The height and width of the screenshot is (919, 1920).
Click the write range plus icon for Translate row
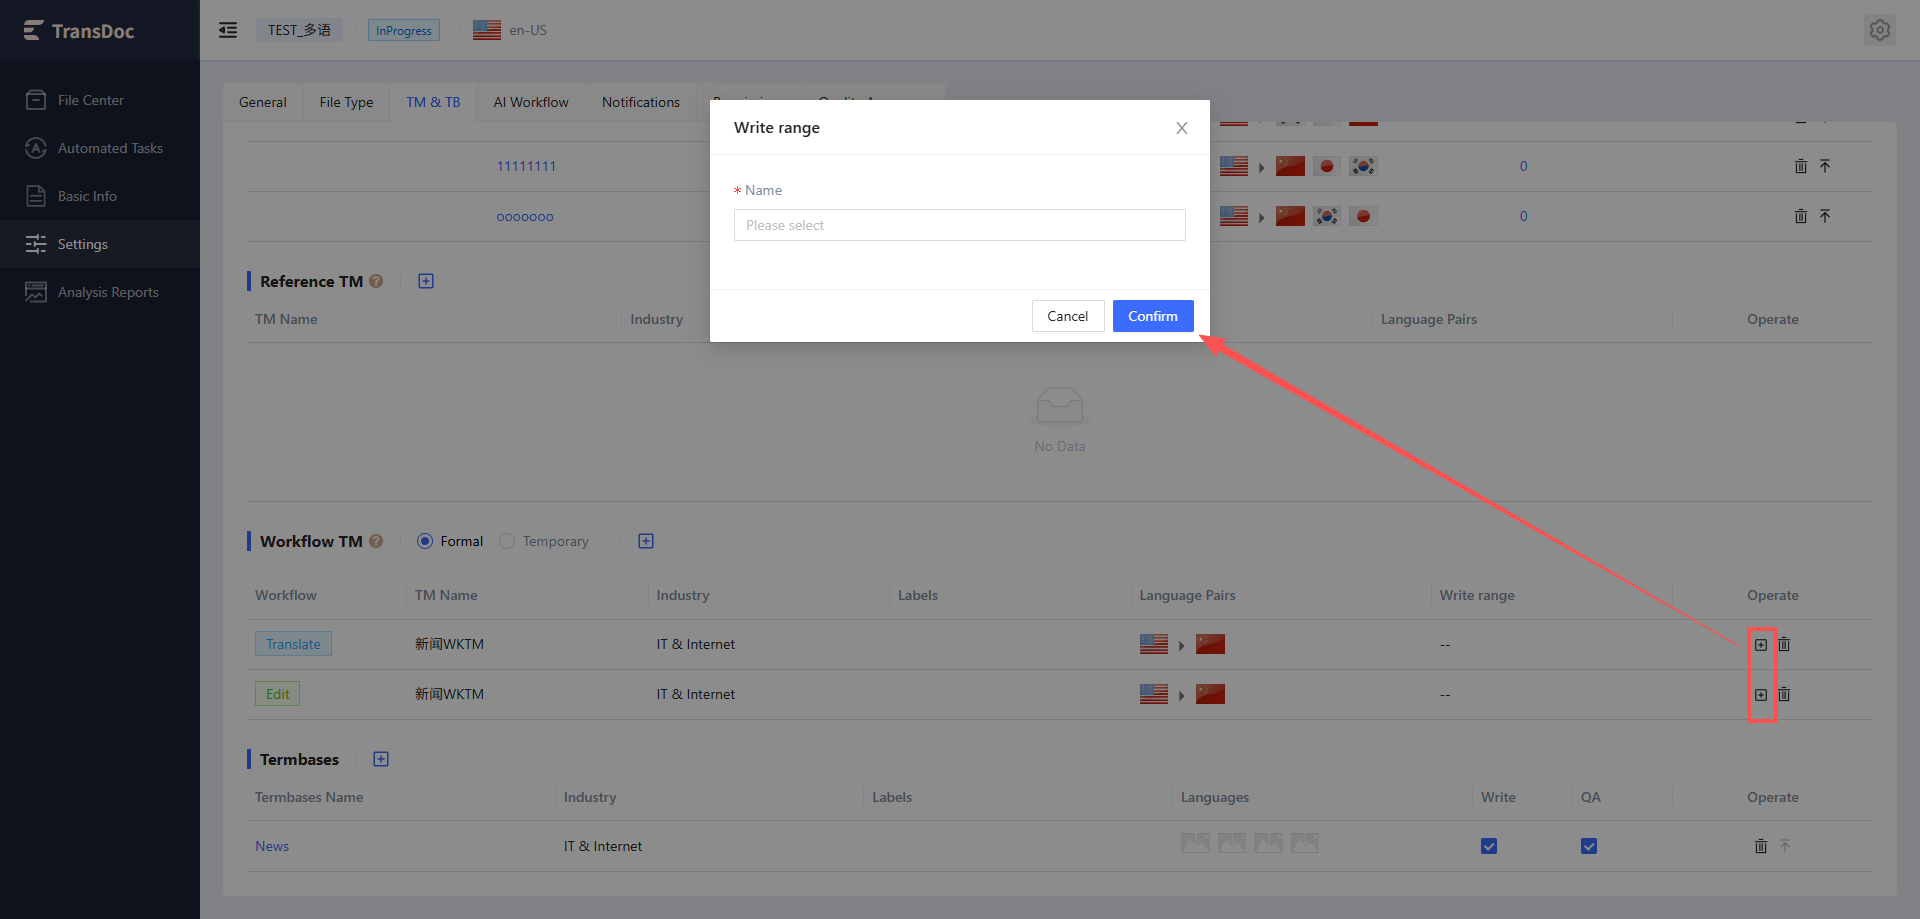(1761, 644)
